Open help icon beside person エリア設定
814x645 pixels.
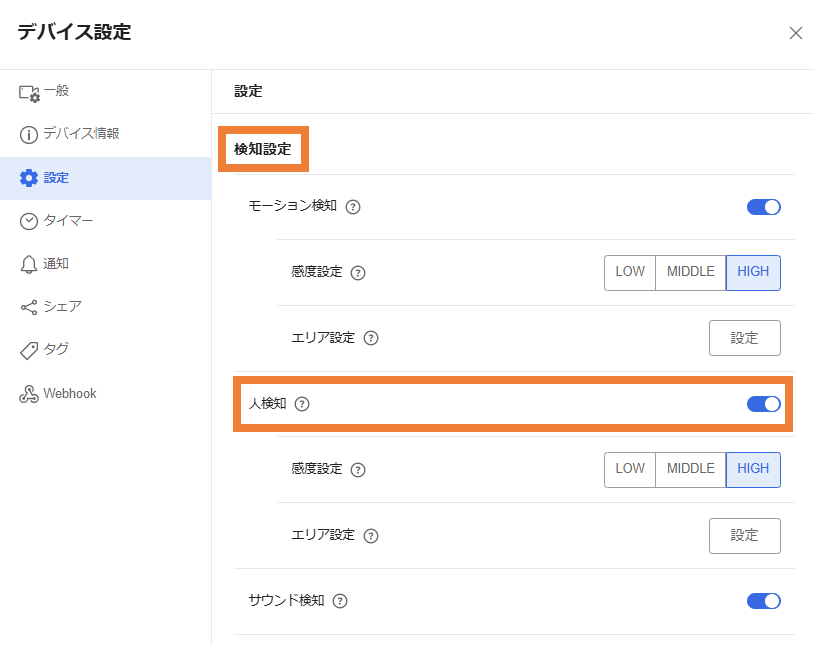[x=371, y=535]
